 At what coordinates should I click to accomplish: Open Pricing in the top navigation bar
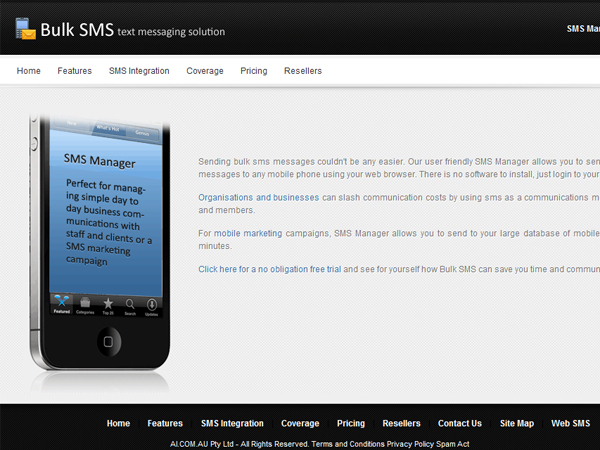[x=254, y=71]
